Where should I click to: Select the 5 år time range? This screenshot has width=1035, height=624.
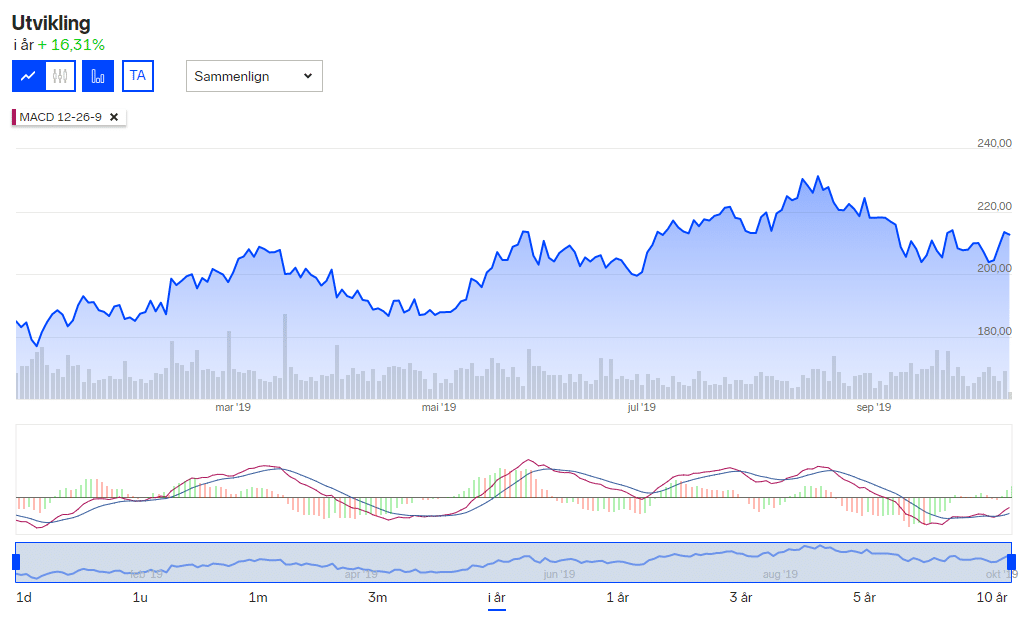[x=864, y=598]
